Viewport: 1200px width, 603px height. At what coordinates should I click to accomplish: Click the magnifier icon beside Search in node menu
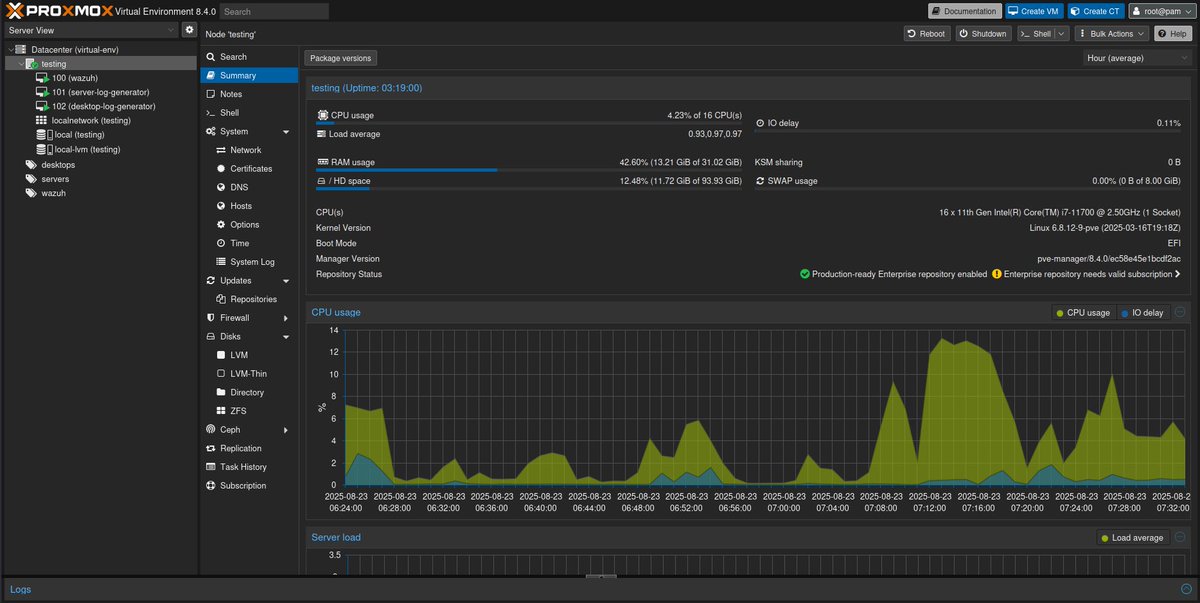[211, 57]
